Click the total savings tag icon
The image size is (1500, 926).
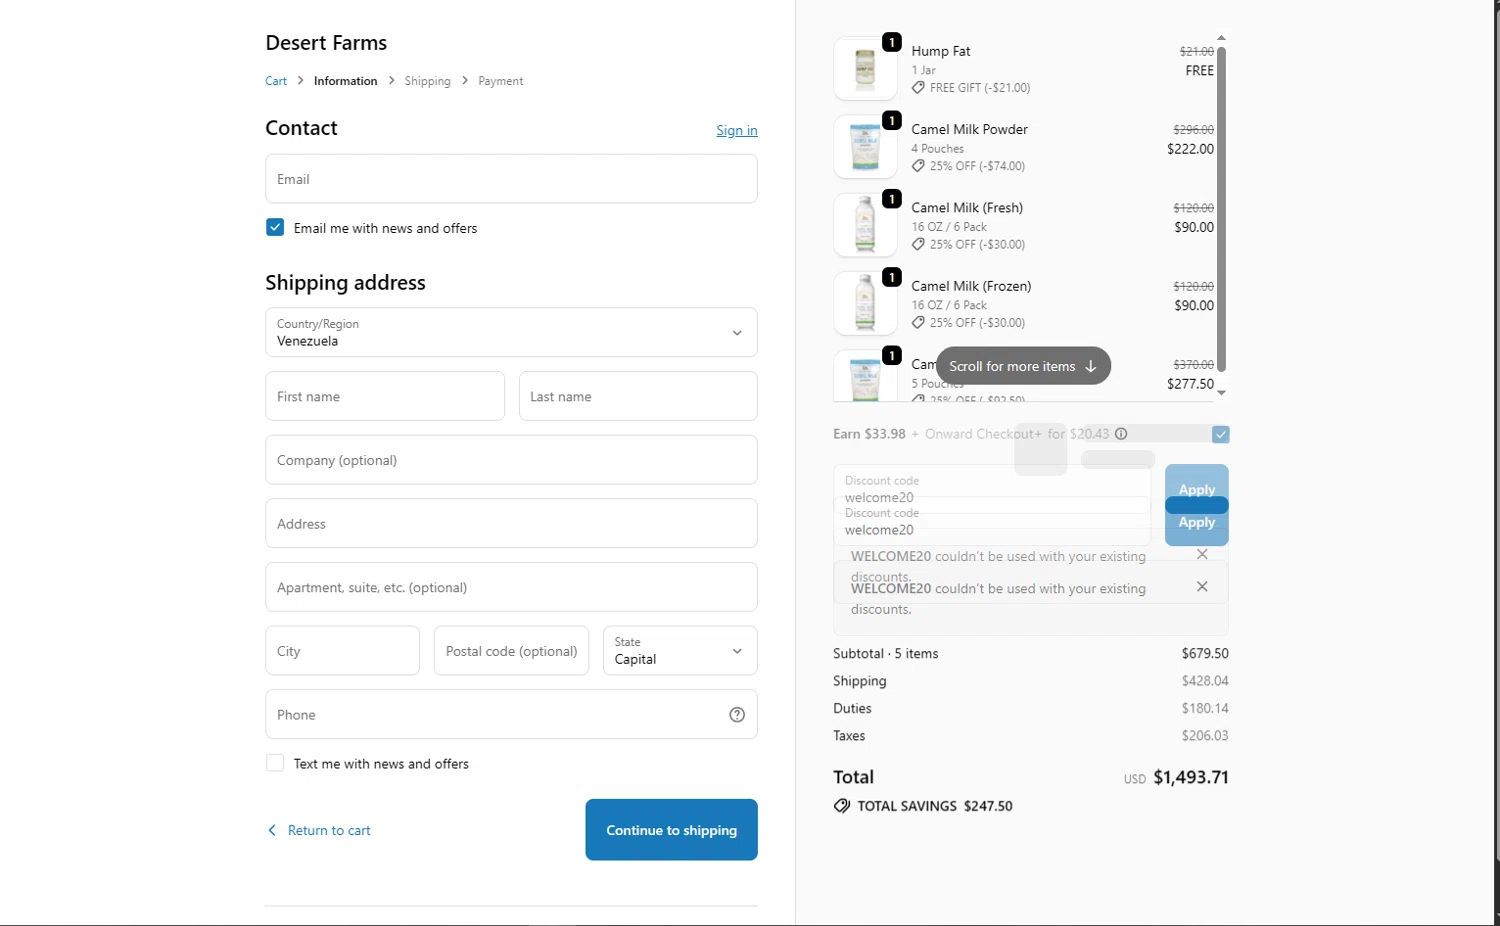pos(842,806)
